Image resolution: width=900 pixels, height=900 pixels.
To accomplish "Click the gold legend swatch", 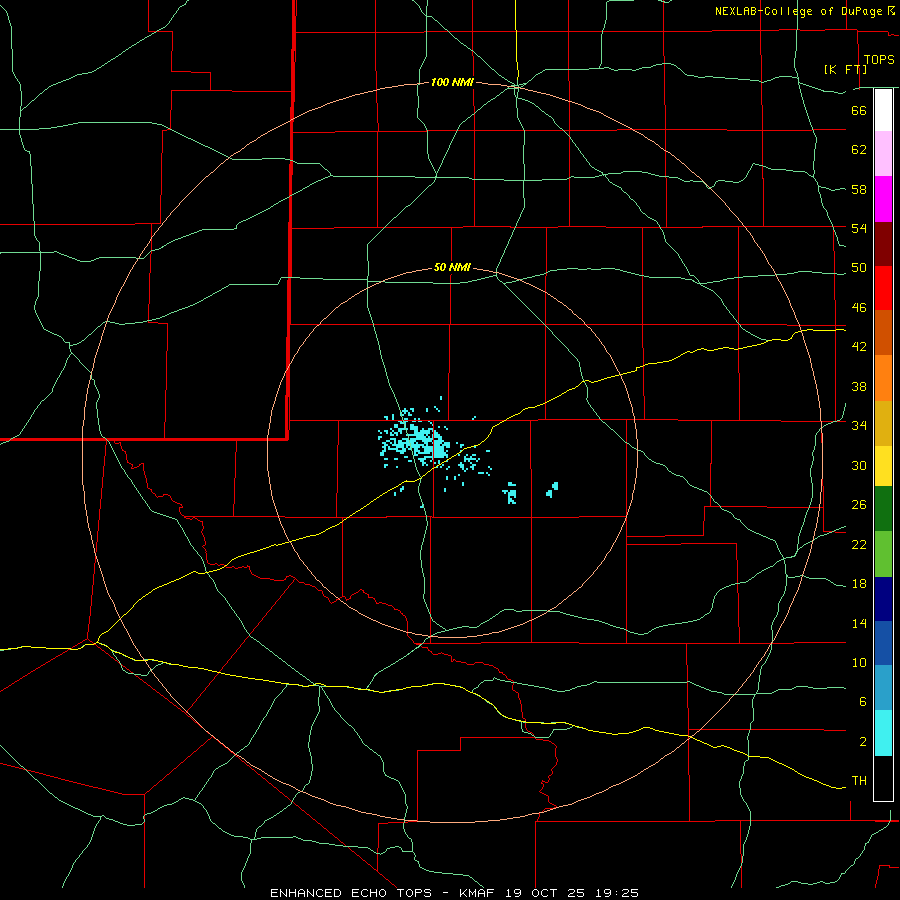I will click(883, 423).
